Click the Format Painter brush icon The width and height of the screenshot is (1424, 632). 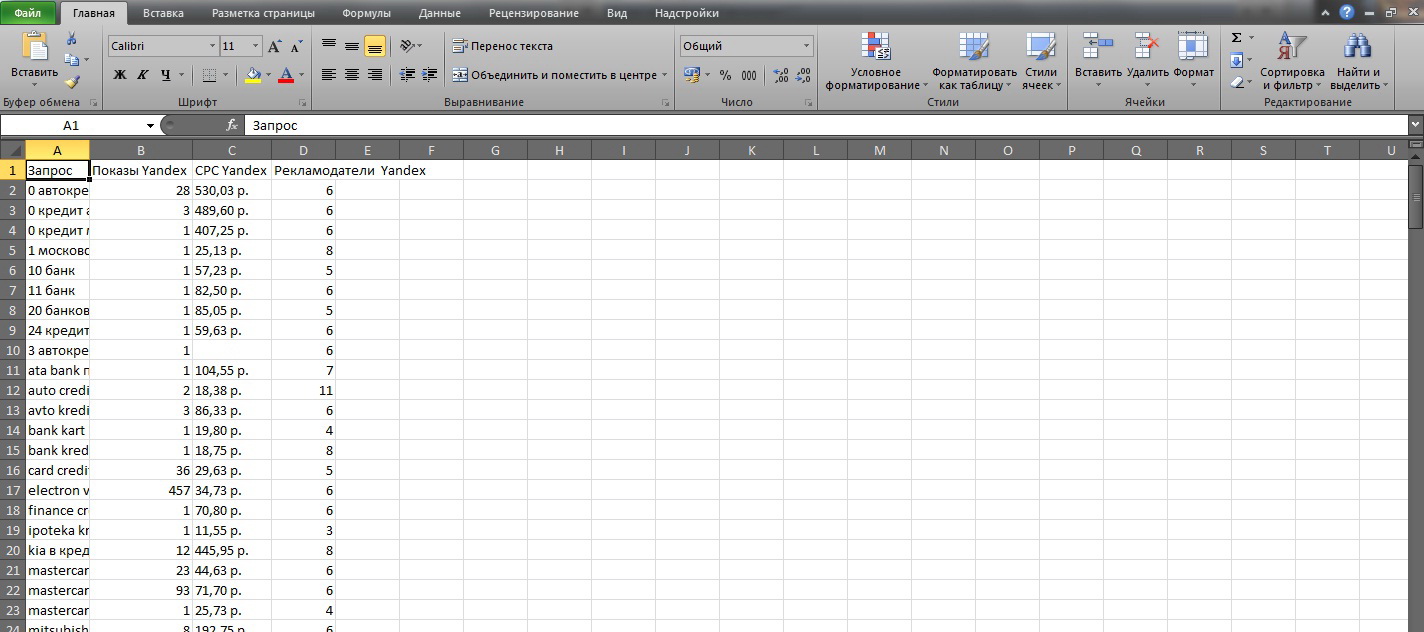coord(72,82)
